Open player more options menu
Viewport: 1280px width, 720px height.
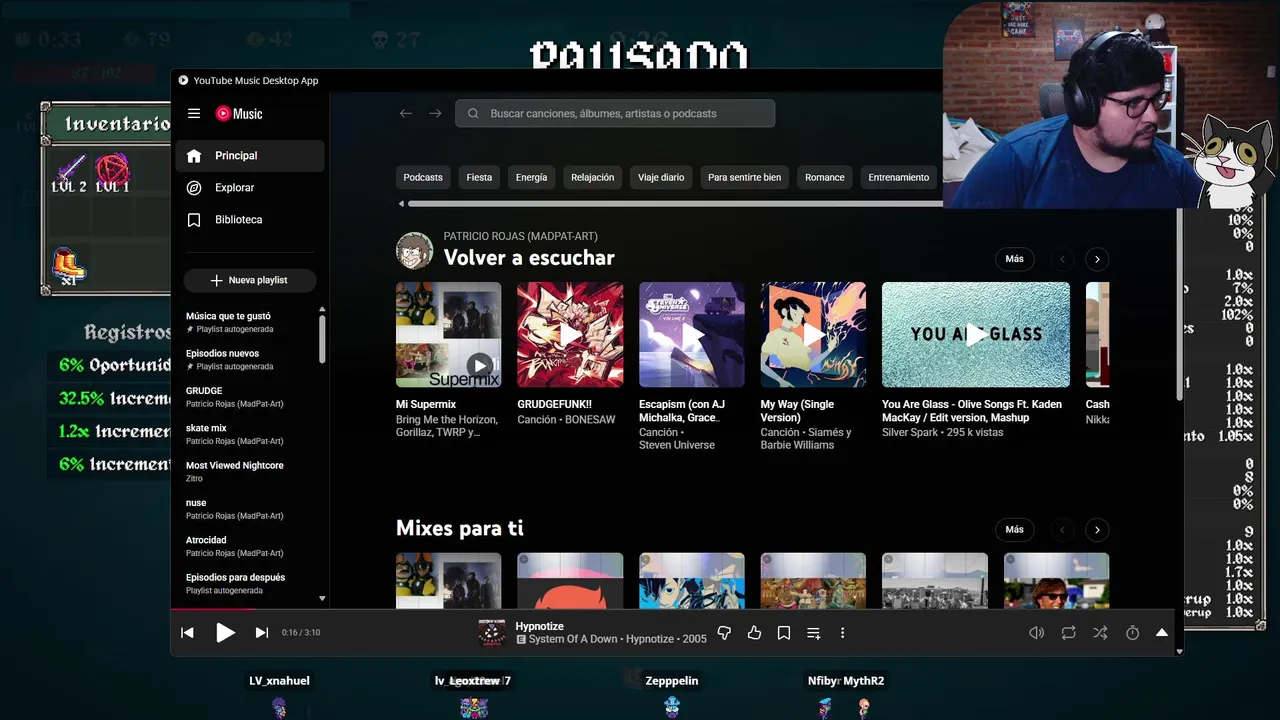point(842,633)
